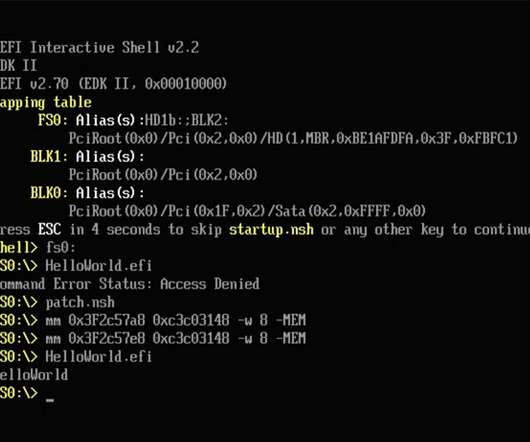530x442 pixels.
Task: Click the EFI Interactive Shell v2.2 title line
Action: pyautogui.click(x=99, y=47)
